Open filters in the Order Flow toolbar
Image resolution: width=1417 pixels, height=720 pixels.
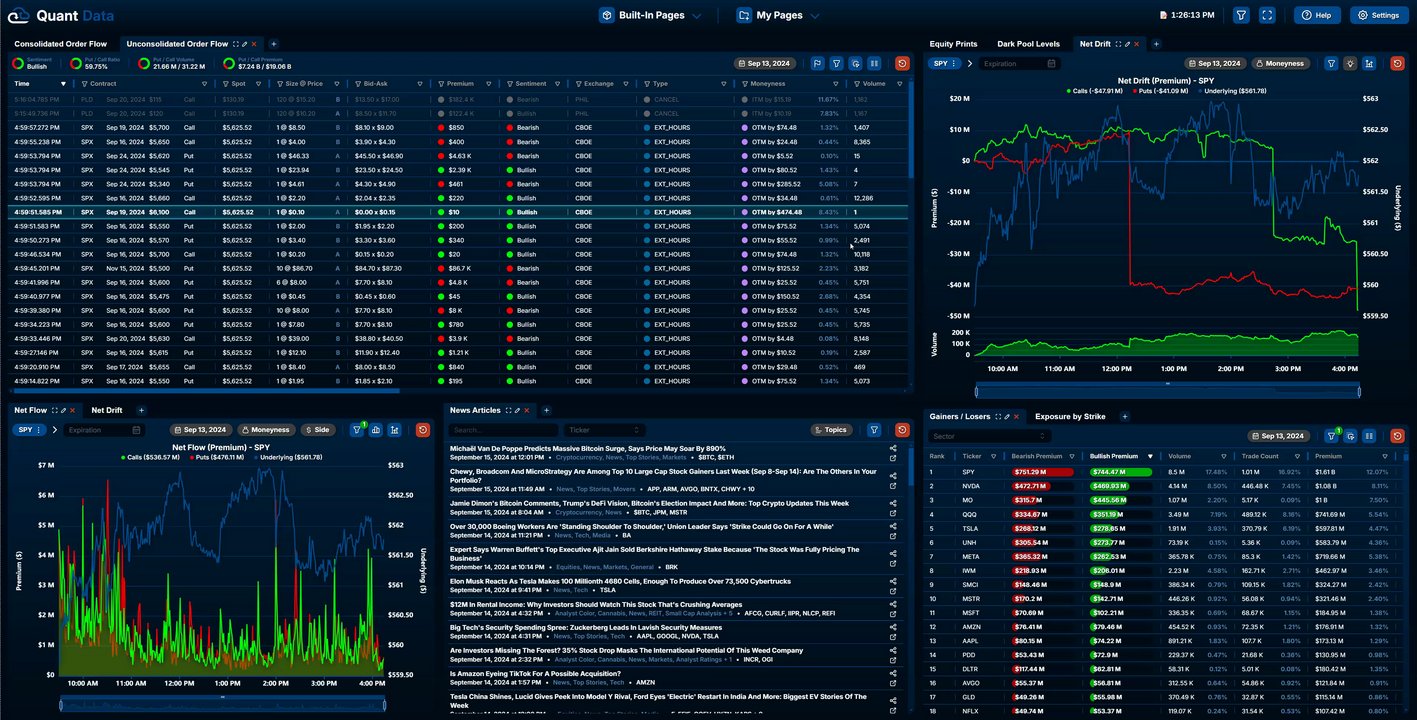pyautogui.click(x=837, y=63)
